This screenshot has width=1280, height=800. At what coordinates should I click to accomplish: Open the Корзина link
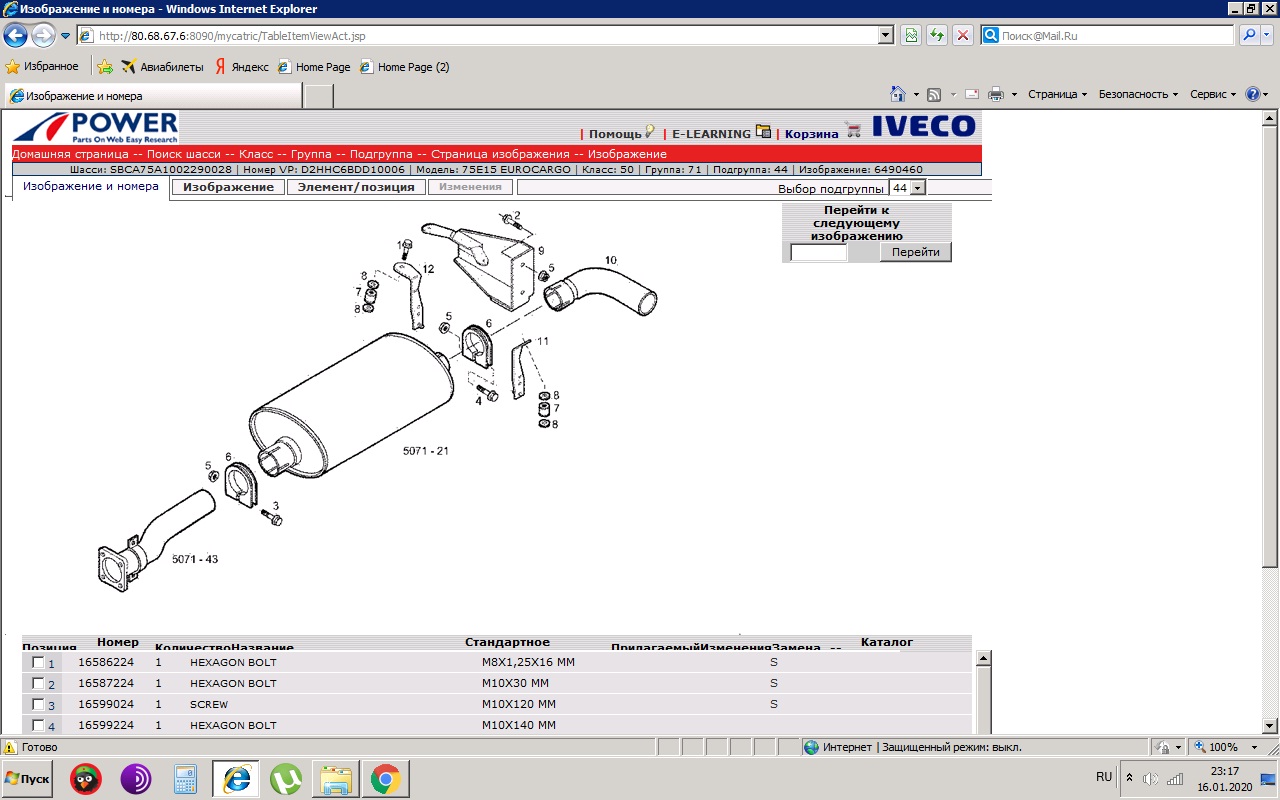tap(812, 134)
